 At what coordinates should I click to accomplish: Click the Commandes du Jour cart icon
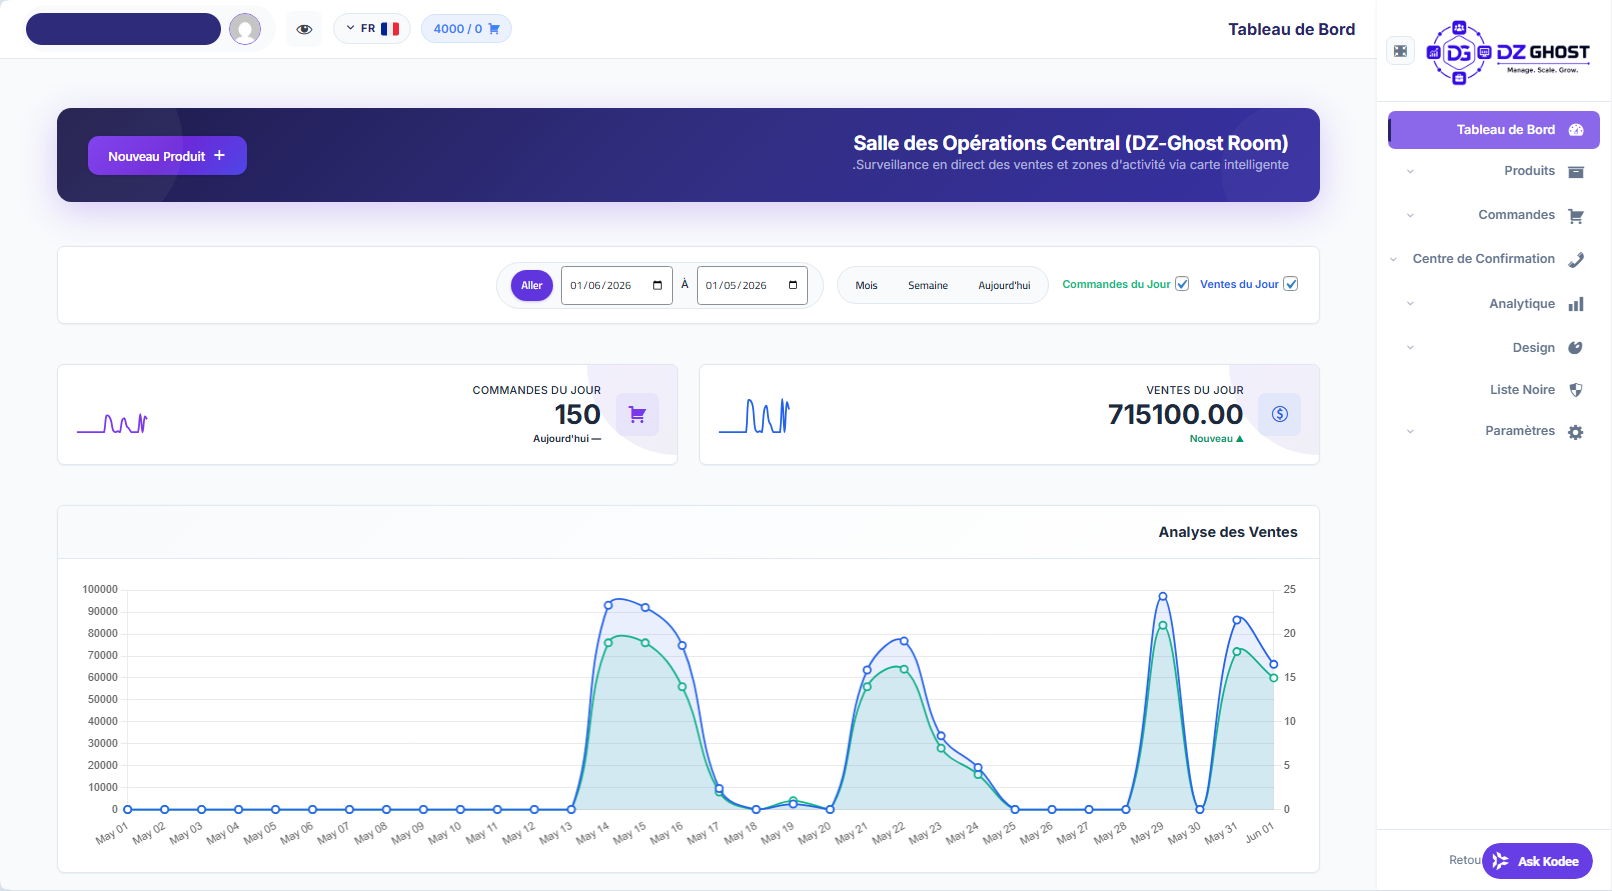[637, 414]
